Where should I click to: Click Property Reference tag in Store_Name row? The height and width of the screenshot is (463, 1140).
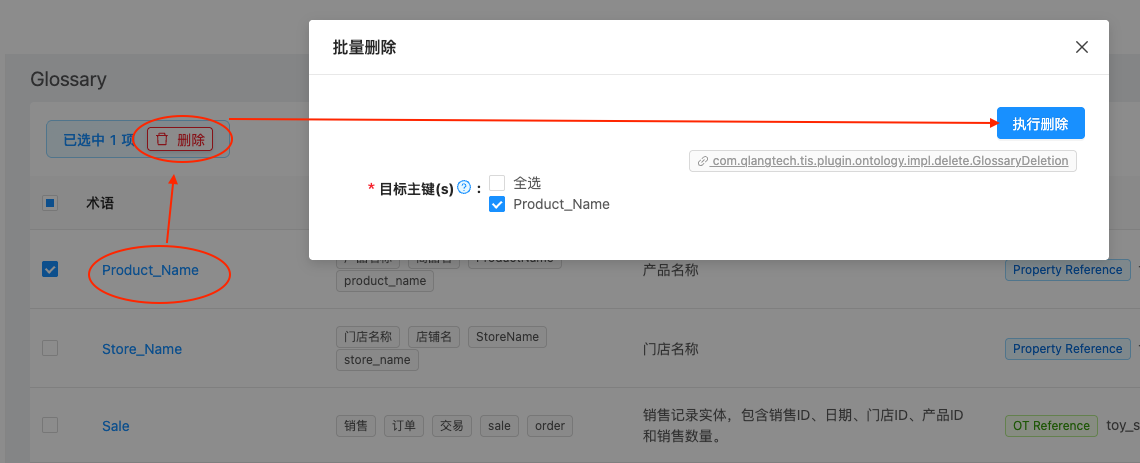1067,349
